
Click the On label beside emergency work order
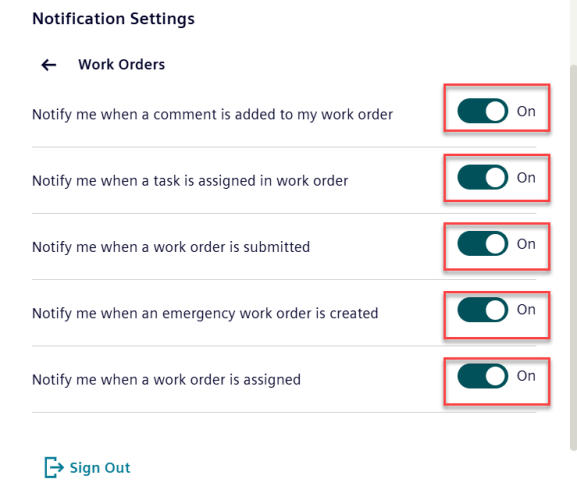pyautogui.click(x=526, y=309)
